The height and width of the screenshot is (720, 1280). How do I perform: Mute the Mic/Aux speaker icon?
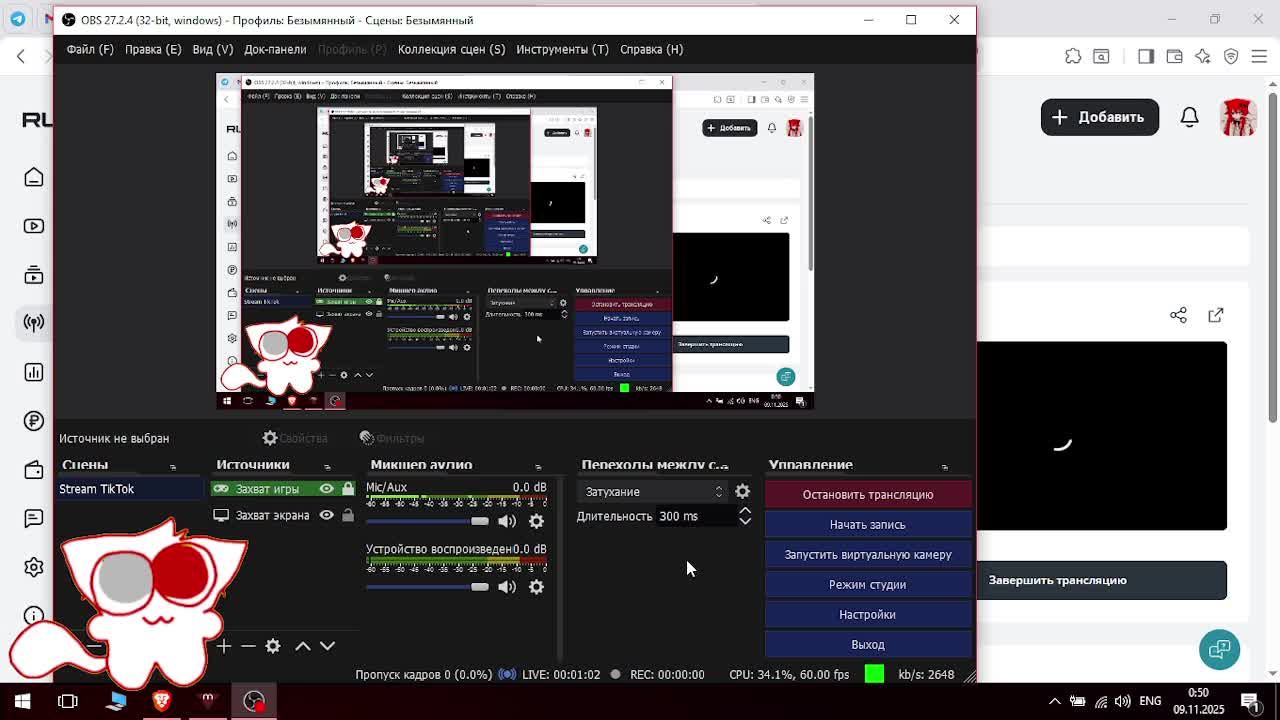[x=507, y=521]
